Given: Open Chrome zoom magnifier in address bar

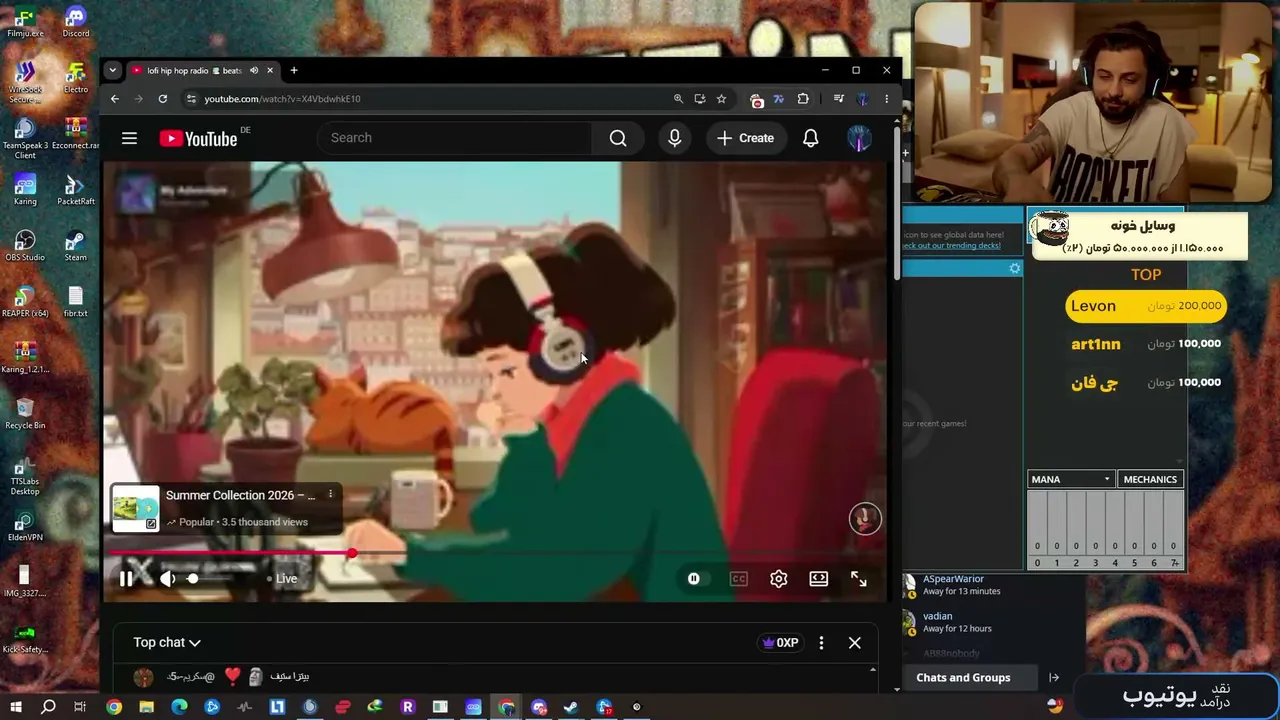Looking at the screenshot, I should 678,99.
